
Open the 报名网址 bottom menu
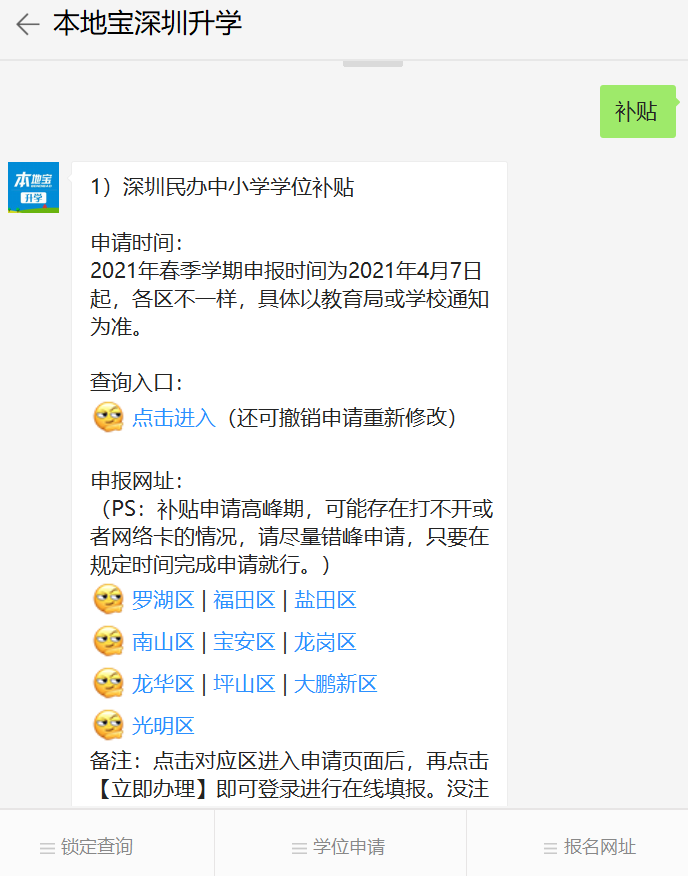[577, 843]
